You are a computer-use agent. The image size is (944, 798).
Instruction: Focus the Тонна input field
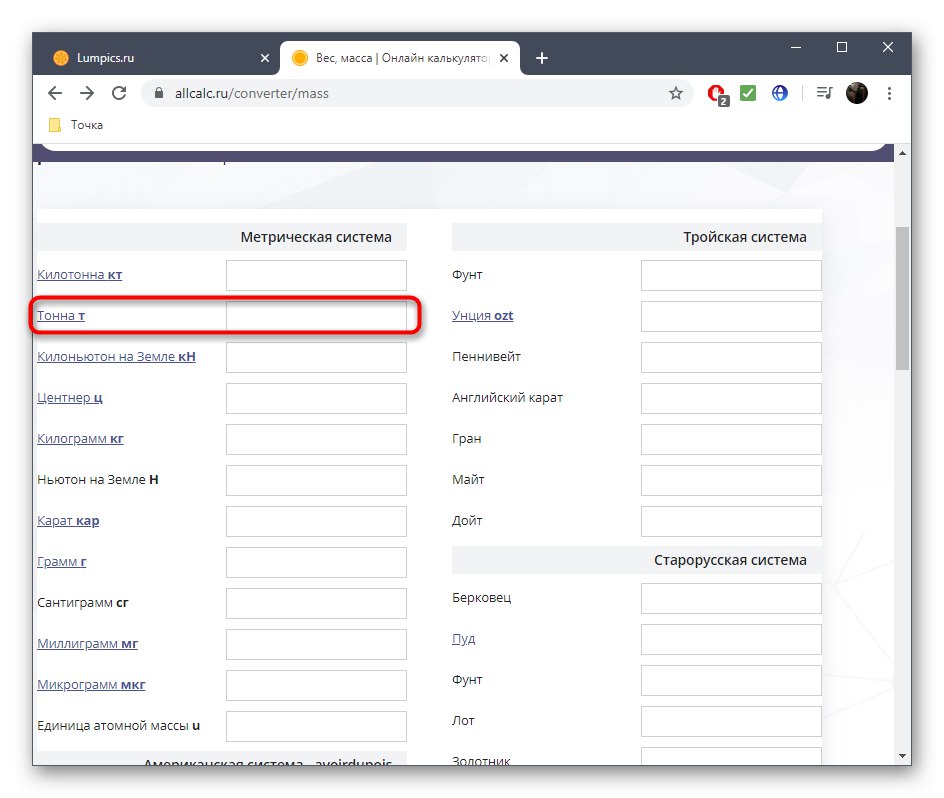point(316,316)
